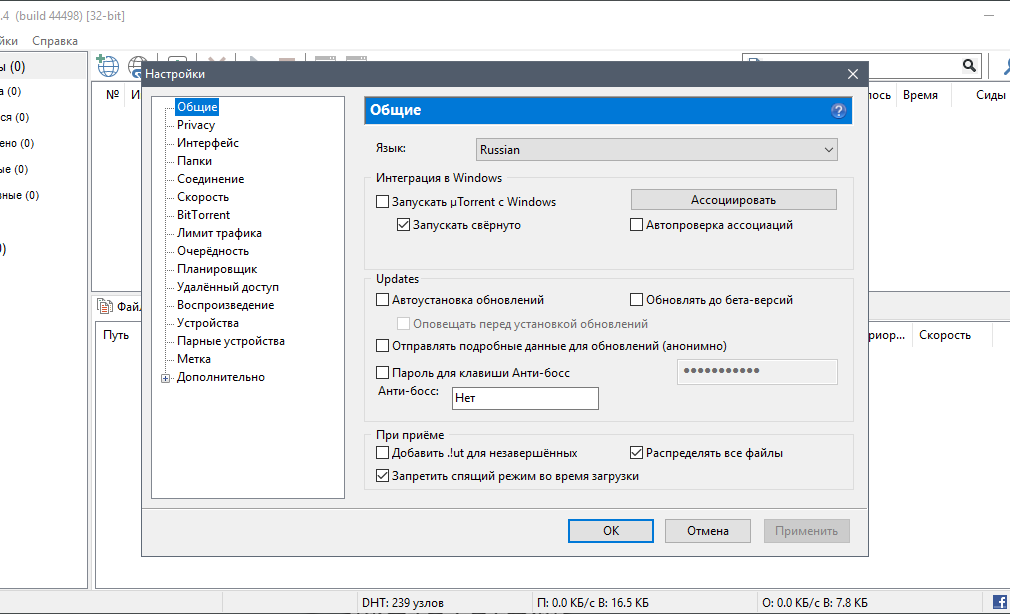Toggle Автопроверка ассоциаций checkbox
Image resolution: width=1010 pixels, height=614 pixels.
pos(636,225)
